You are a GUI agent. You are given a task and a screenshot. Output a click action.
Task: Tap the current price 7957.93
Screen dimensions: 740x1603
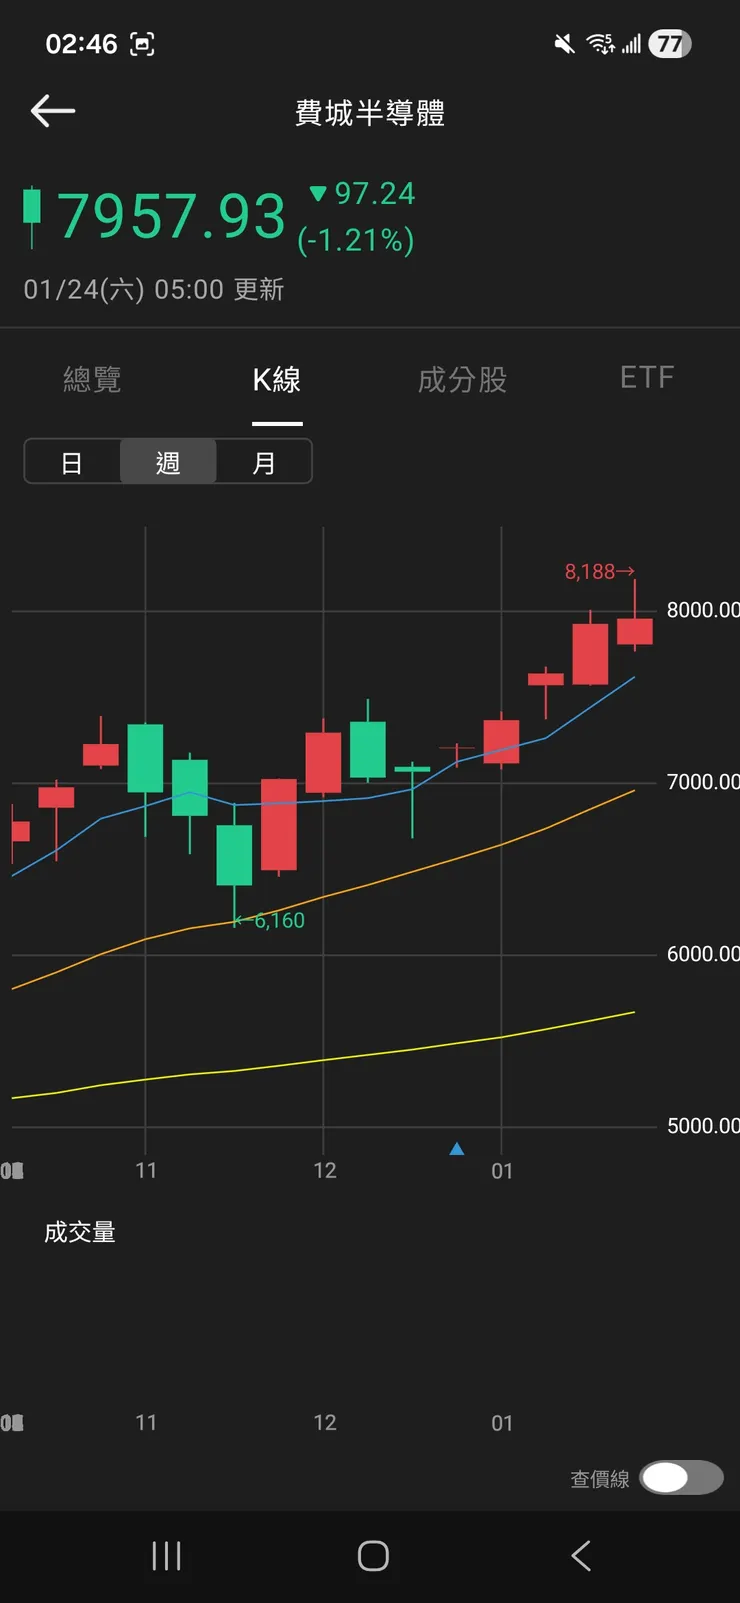[171, 216]
